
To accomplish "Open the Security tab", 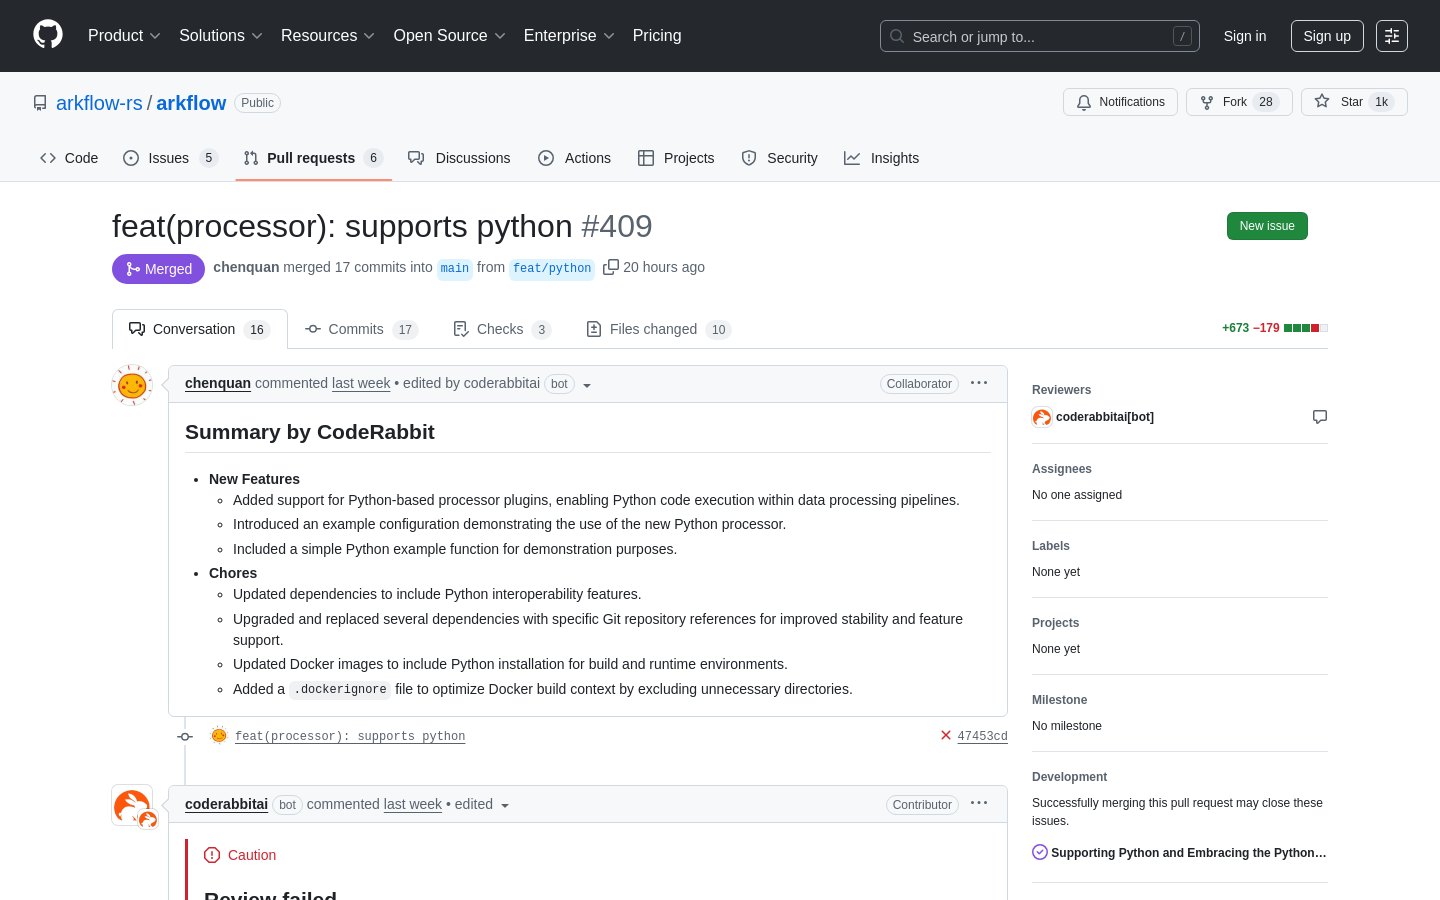I will 780,158.
